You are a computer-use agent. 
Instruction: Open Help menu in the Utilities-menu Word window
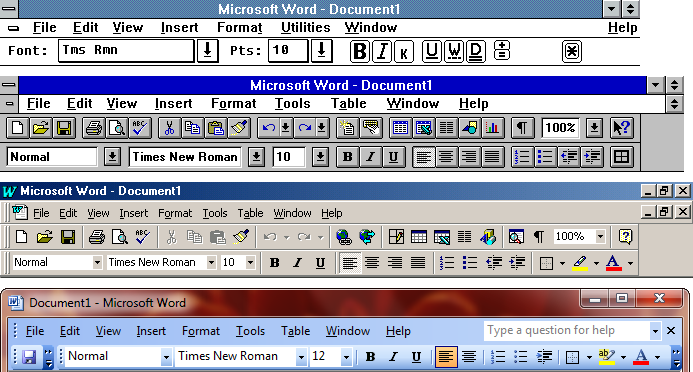pos(622,27)
